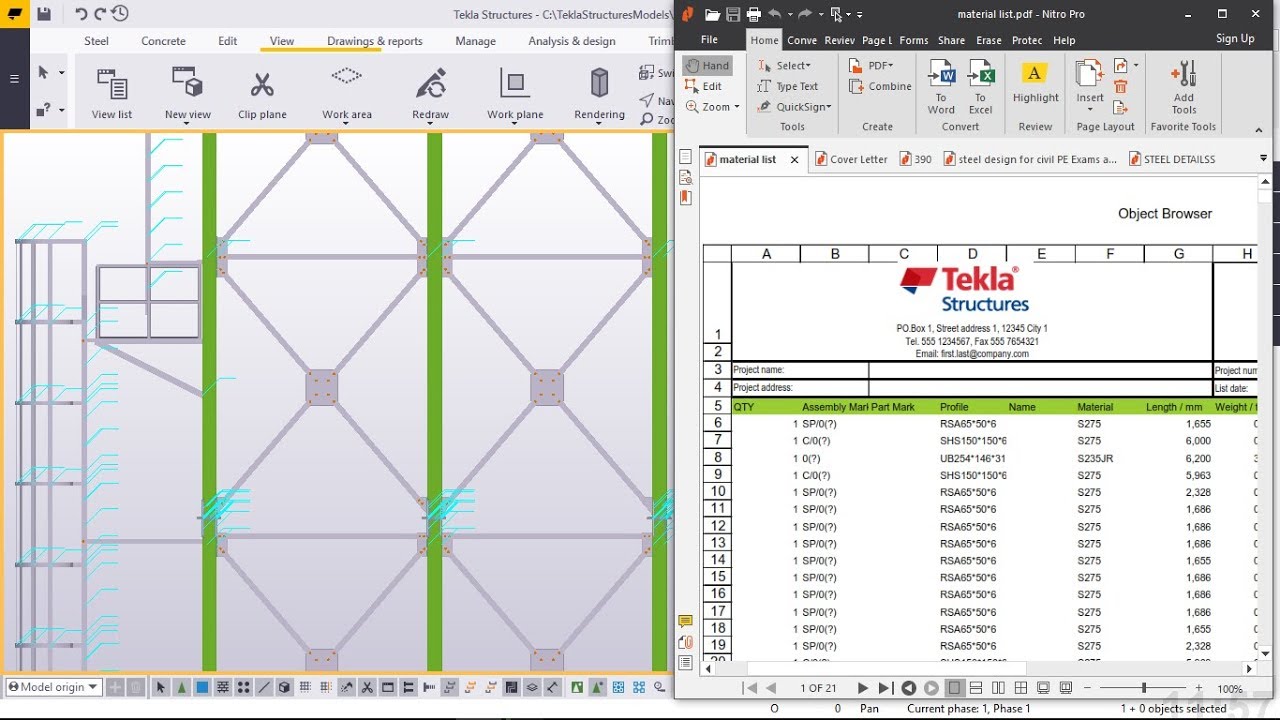
Task: Open the Steel tab in Tekla
Action: tap(96, 41)
